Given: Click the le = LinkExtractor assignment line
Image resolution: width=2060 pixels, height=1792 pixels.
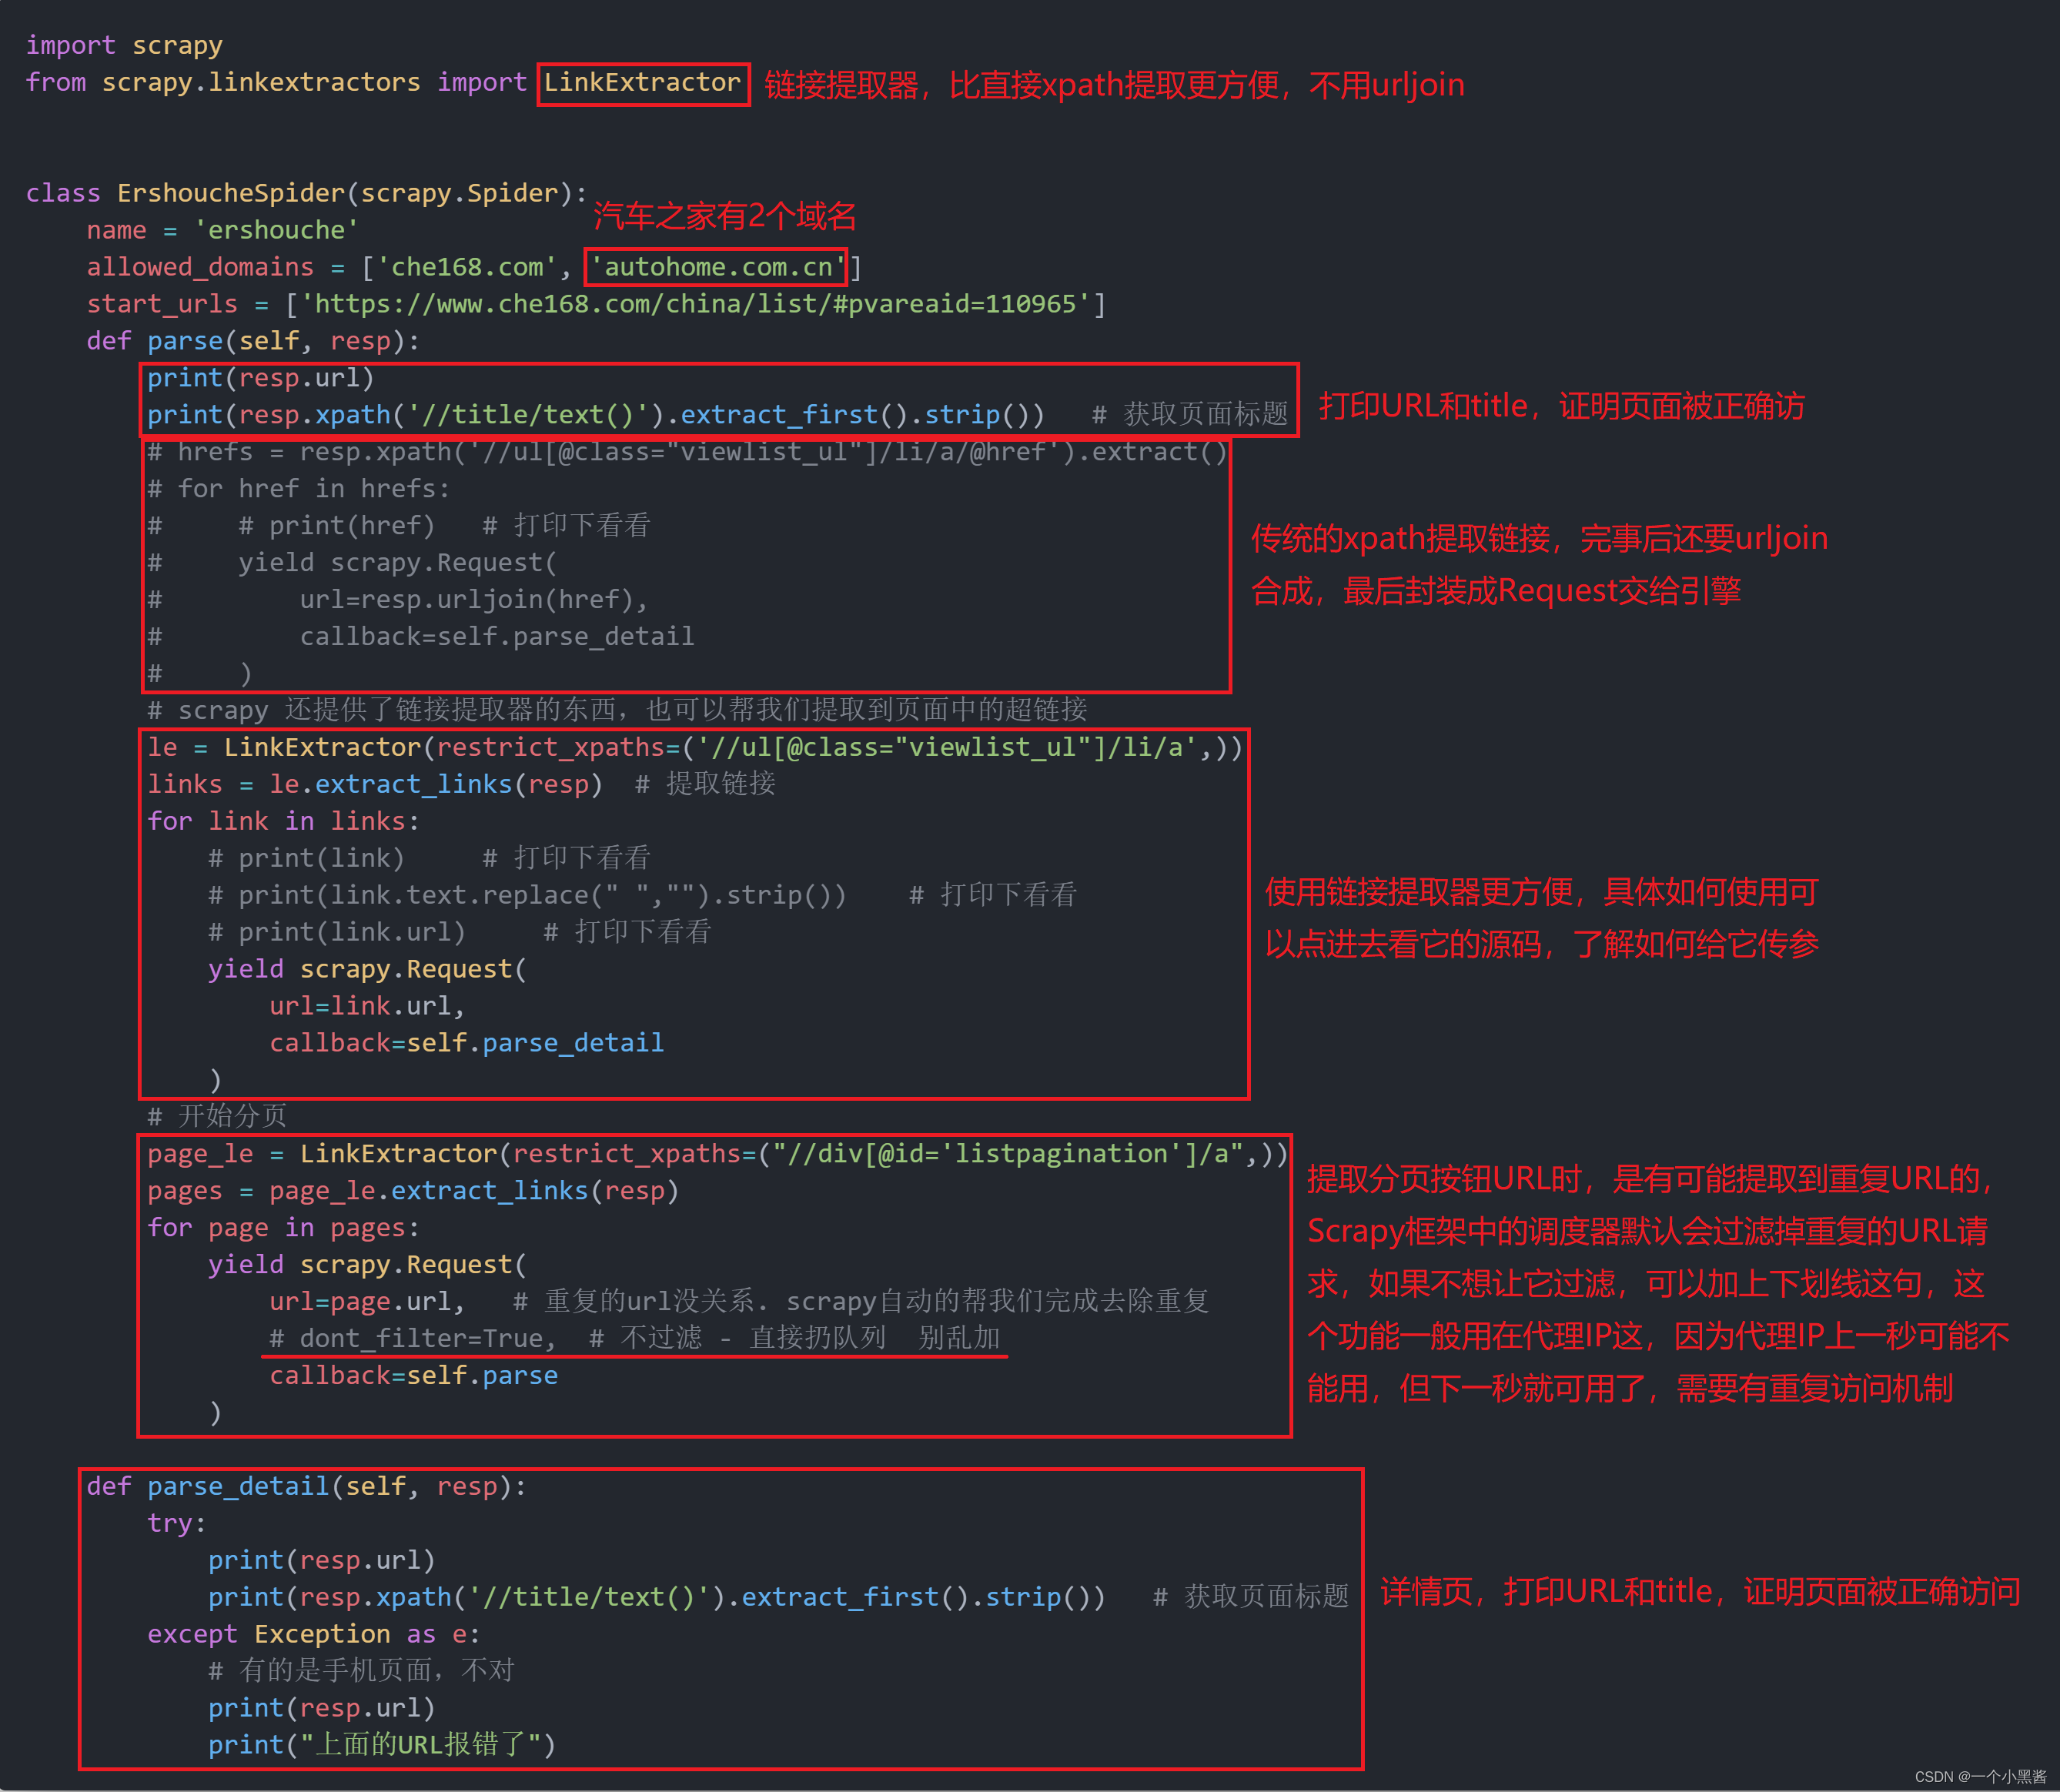Looking at the screenshot, I should tap(694, 747).
